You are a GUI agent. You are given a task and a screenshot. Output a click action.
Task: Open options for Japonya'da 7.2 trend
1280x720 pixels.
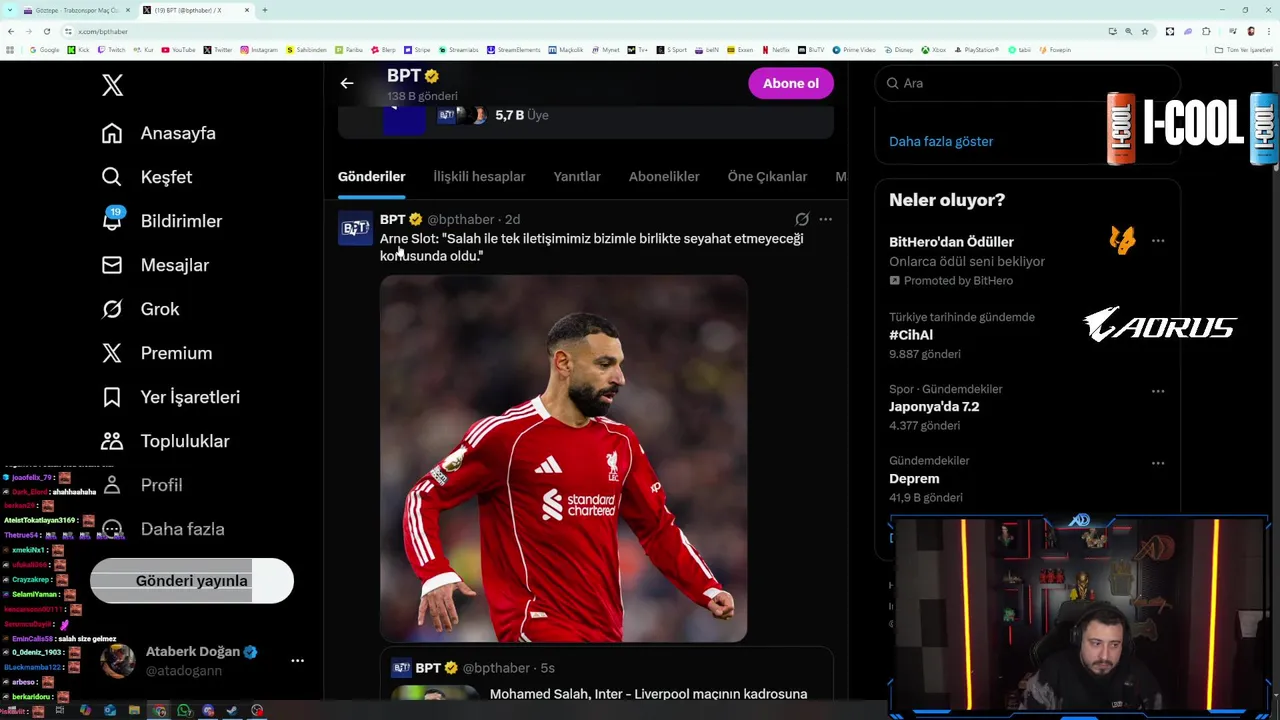coord(1158,391)
